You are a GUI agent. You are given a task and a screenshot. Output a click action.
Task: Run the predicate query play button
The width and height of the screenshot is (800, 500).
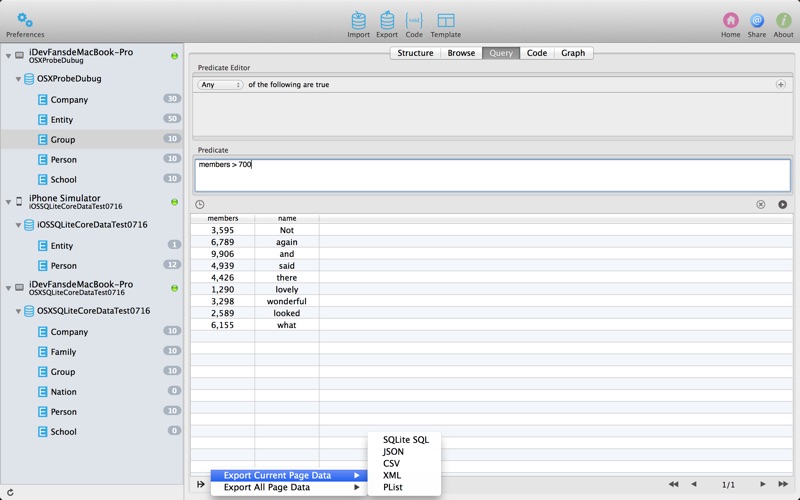point(782,205)
